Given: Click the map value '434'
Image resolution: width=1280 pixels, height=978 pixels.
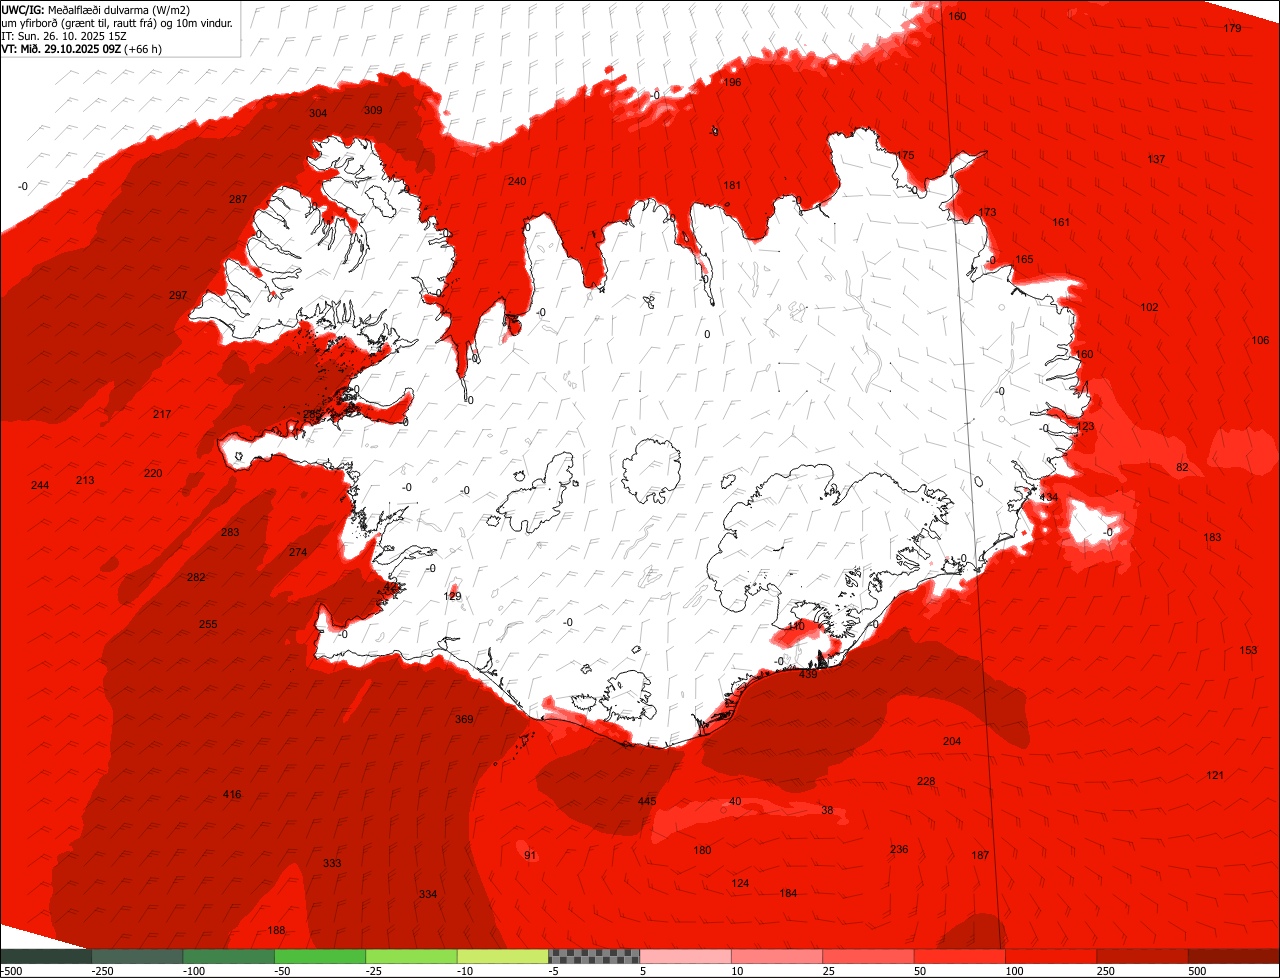Looking at the screenshot, I should (x=1048, y=497).
